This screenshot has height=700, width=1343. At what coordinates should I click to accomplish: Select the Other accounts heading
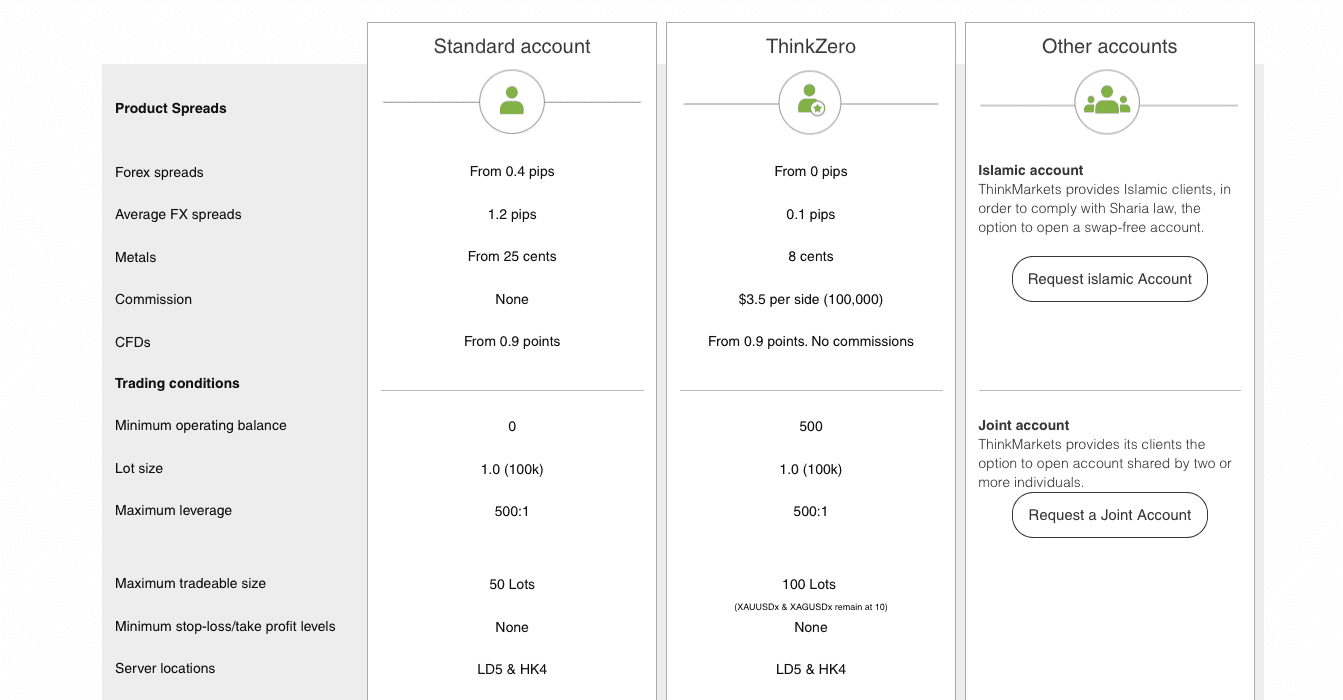coord(1109,46)
